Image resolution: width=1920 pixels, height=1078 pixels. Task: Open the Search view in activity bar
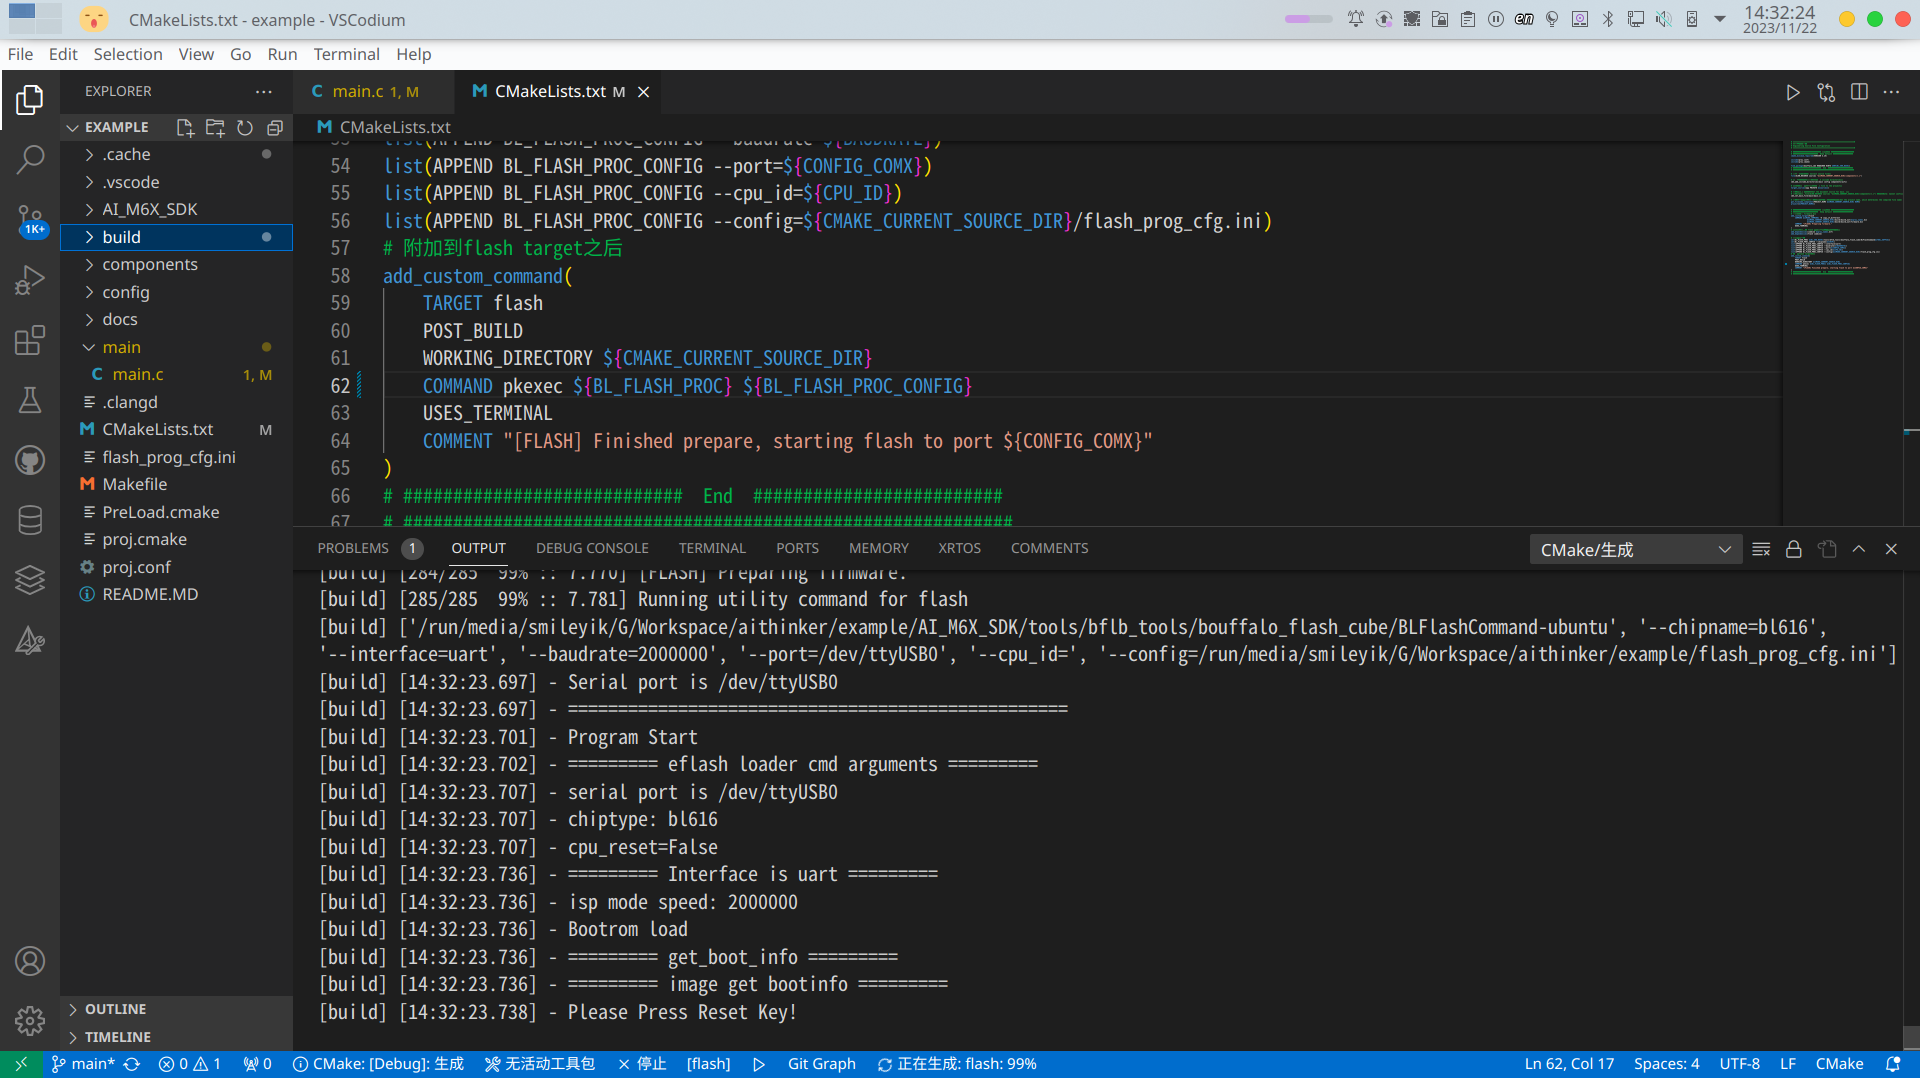pos(30,158)
